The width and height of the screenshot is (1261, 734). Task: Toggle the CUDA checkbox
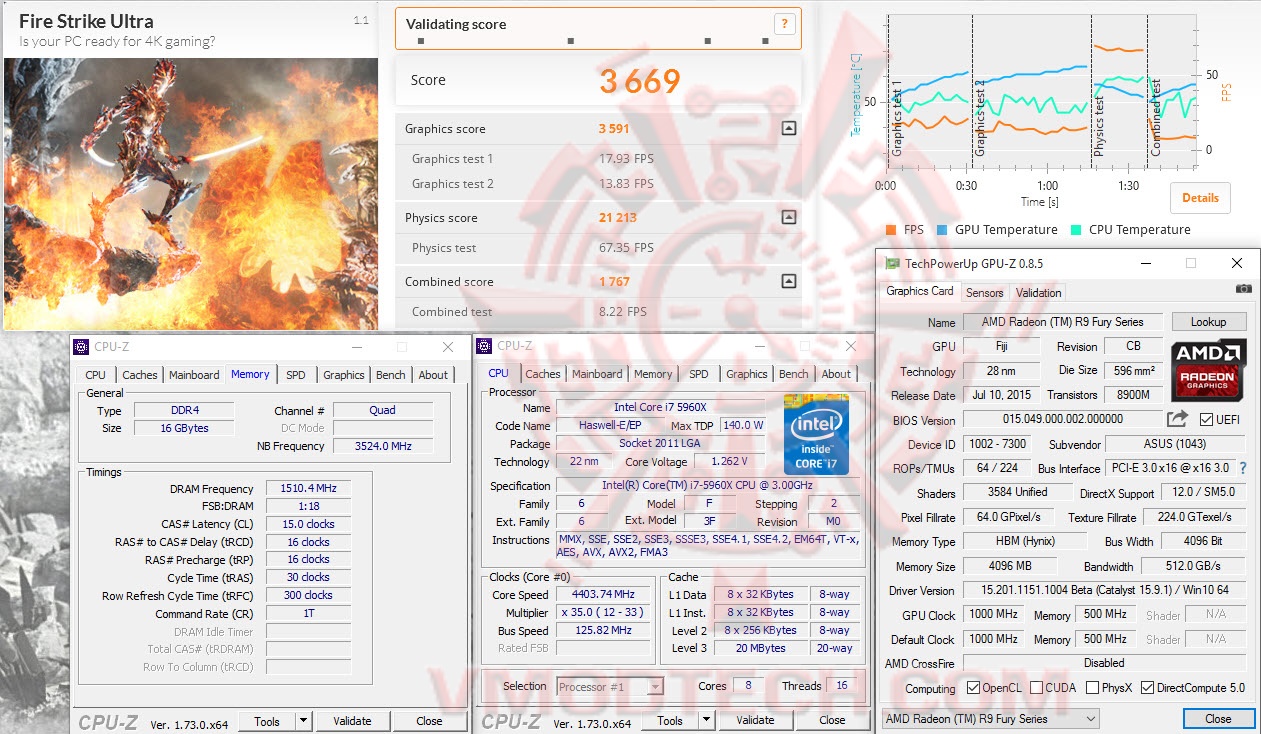tap(1036, 688)
